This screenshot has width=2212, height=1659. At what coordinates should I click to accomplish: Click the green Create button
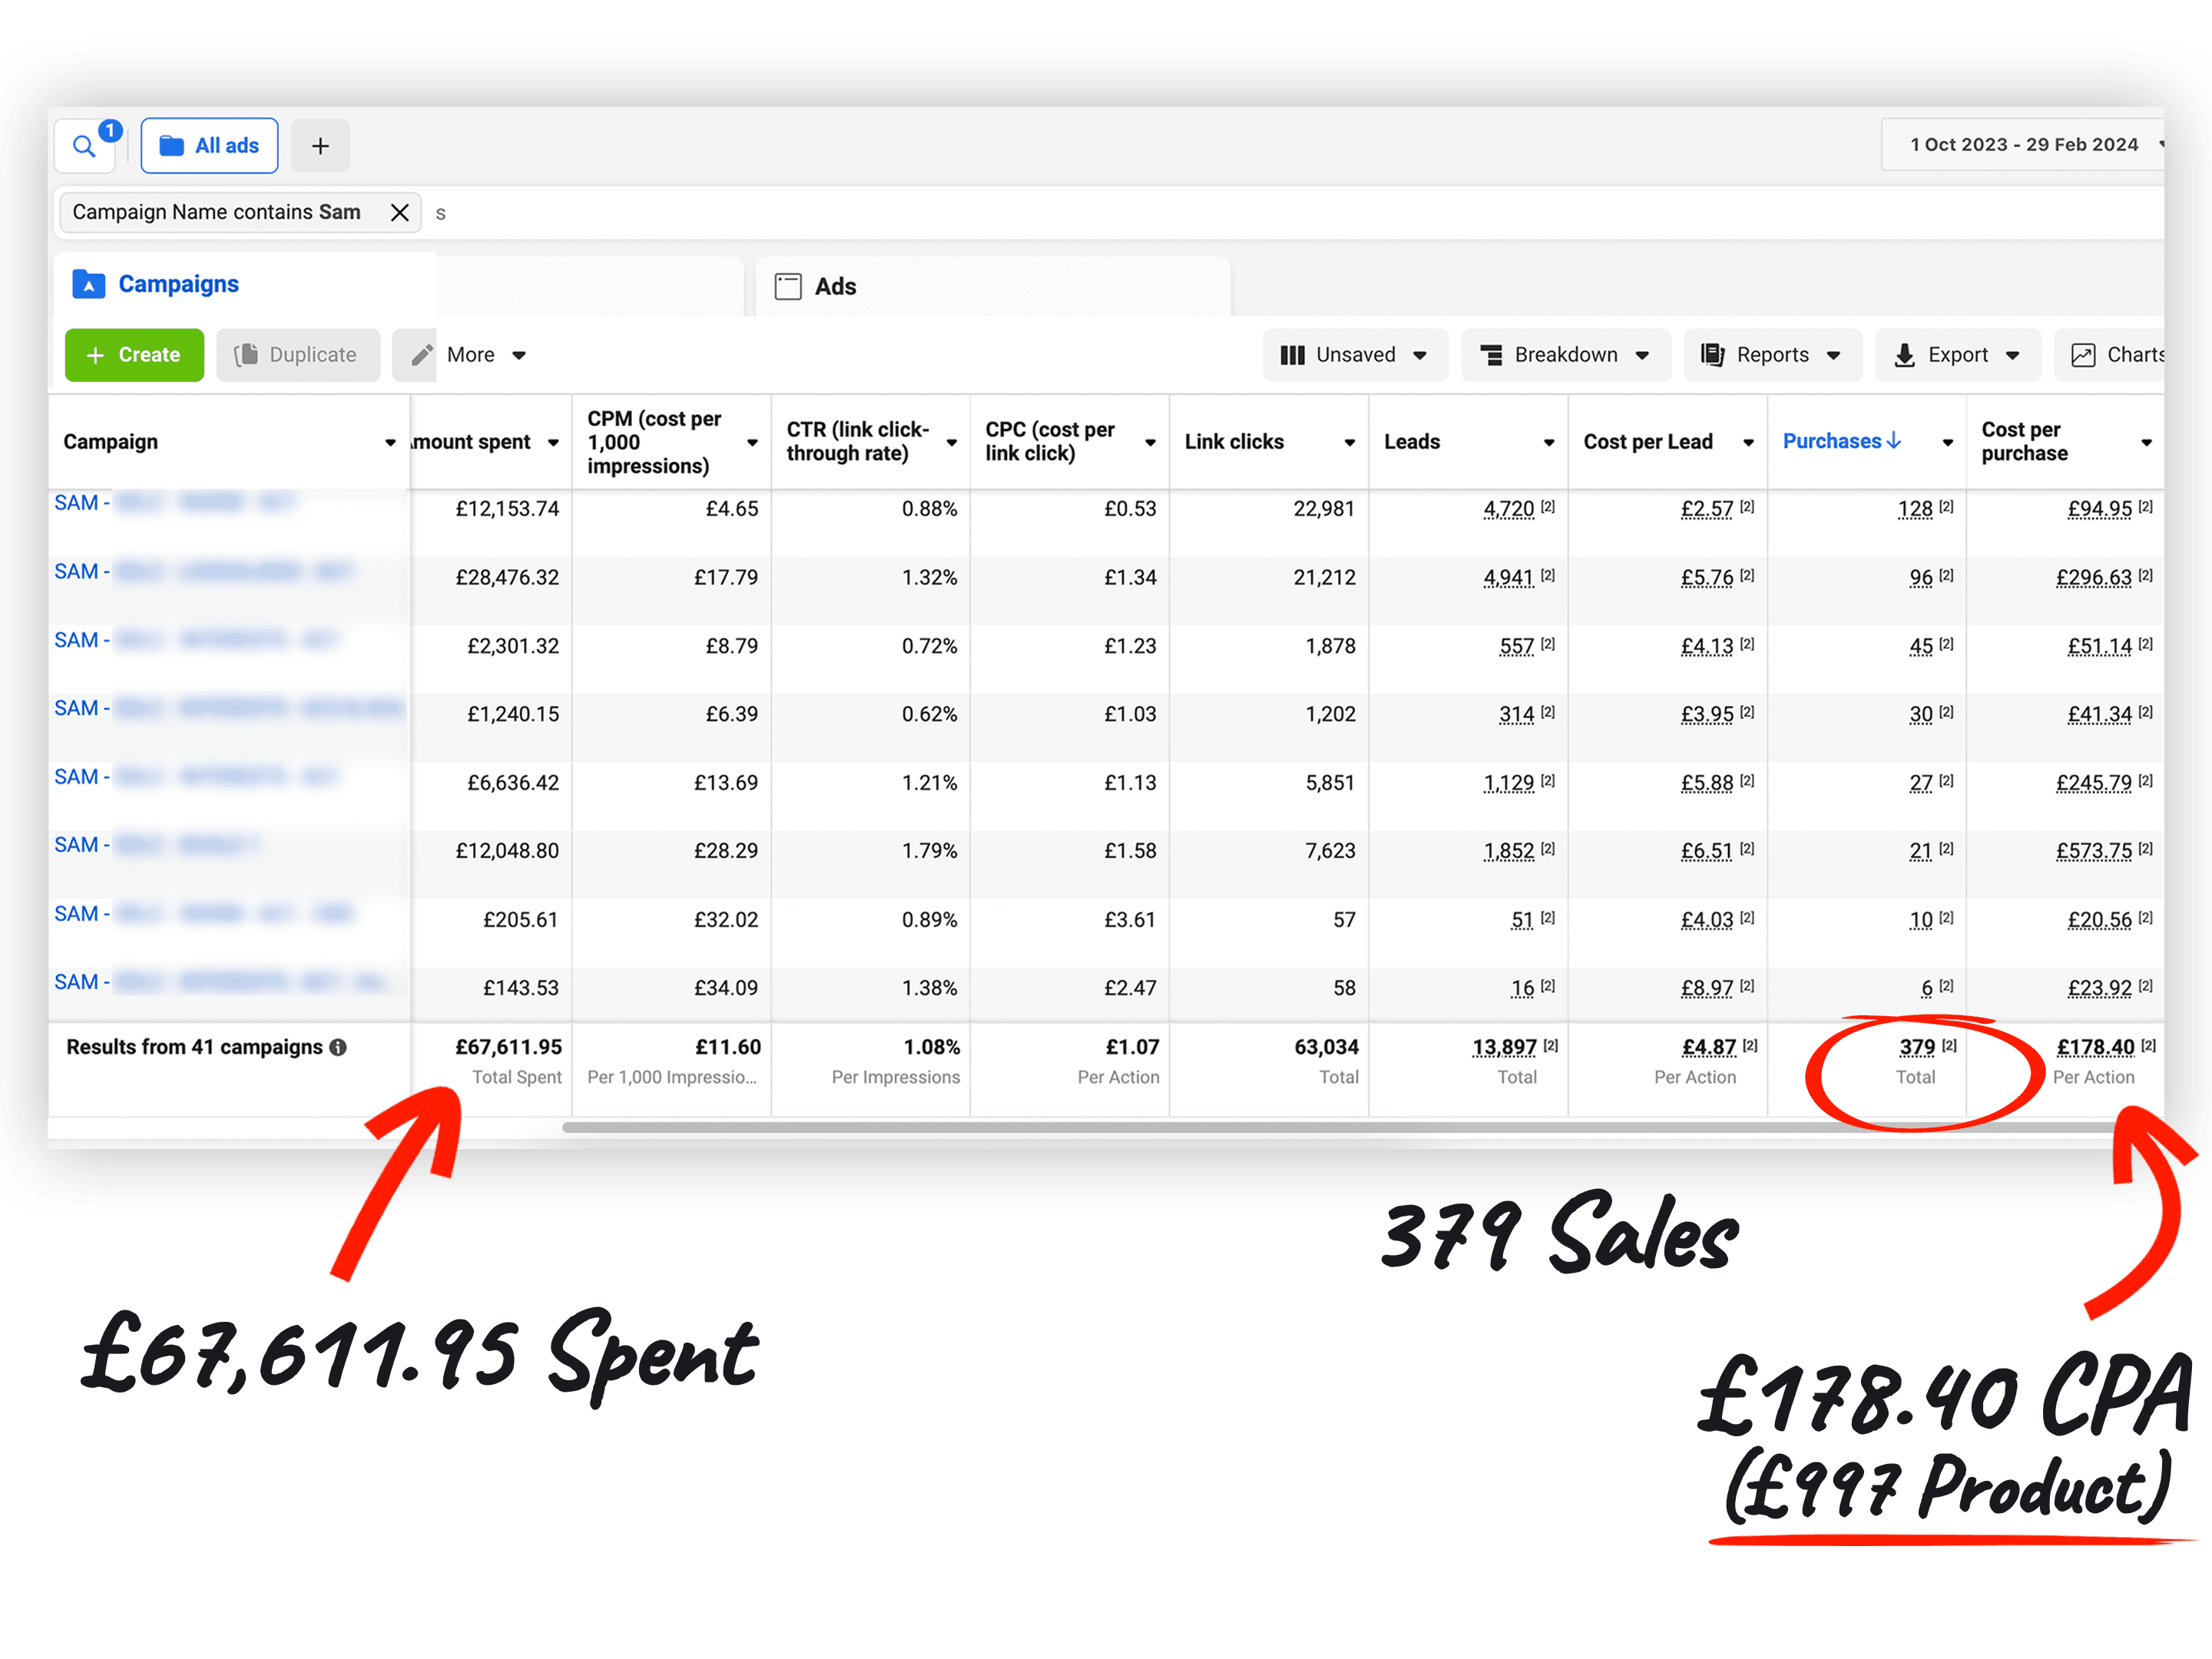(x=134, y=355)
